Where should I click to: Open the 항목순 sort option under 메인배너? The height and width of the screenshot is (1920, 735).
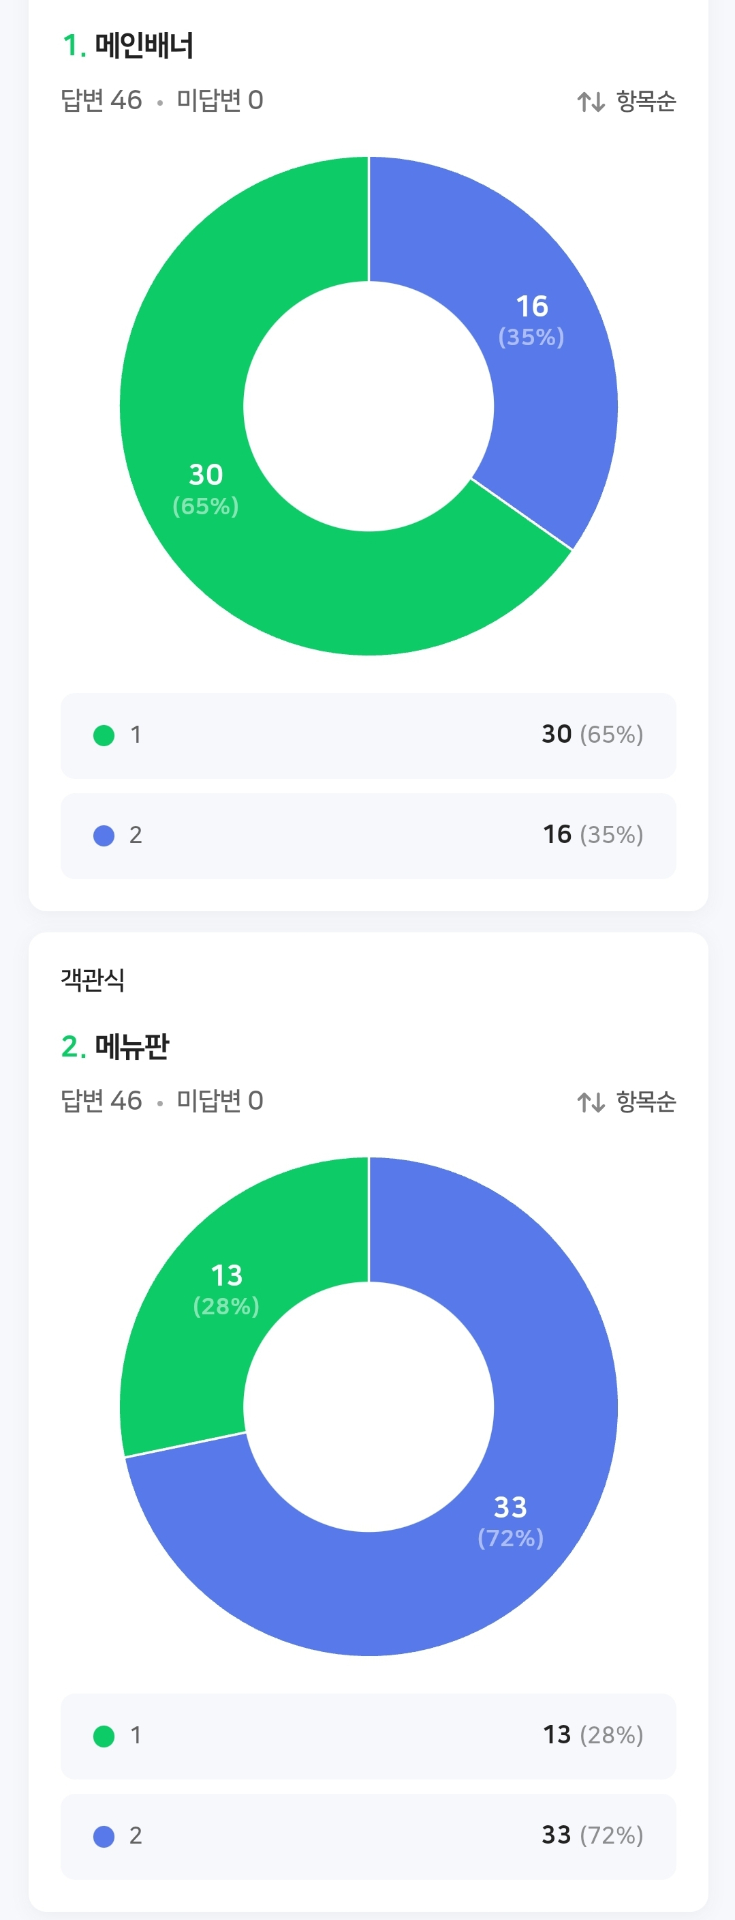(645, 101)
